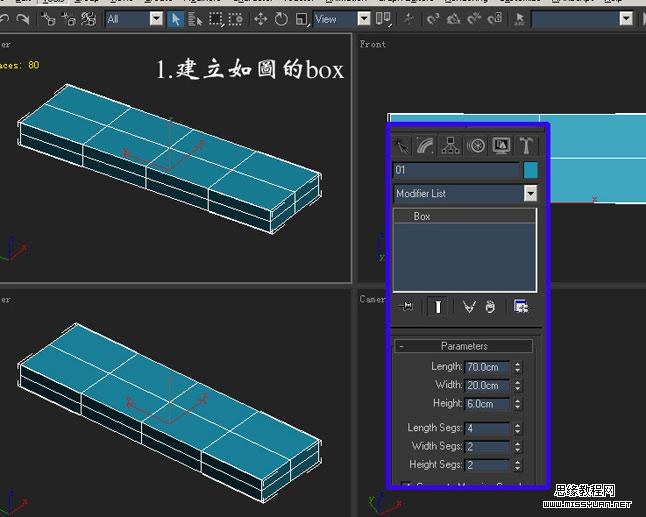This screenshot has width=646, height=517.
Task: Switch to the Create command panel tab
Action: click(400, 146)
